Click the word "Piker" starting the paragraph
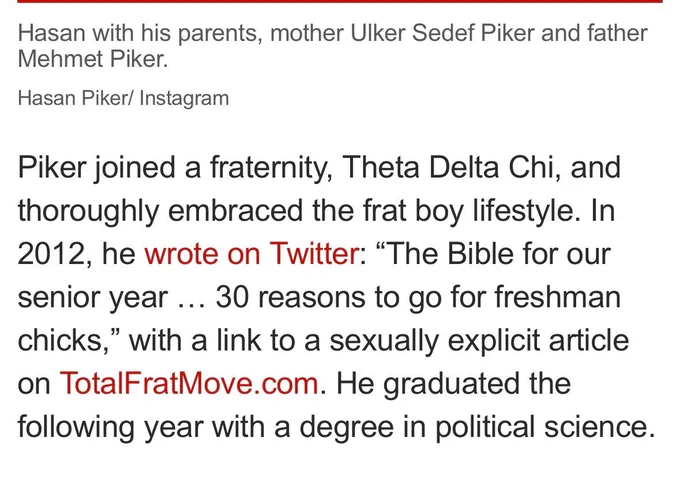 pos(52,167)
